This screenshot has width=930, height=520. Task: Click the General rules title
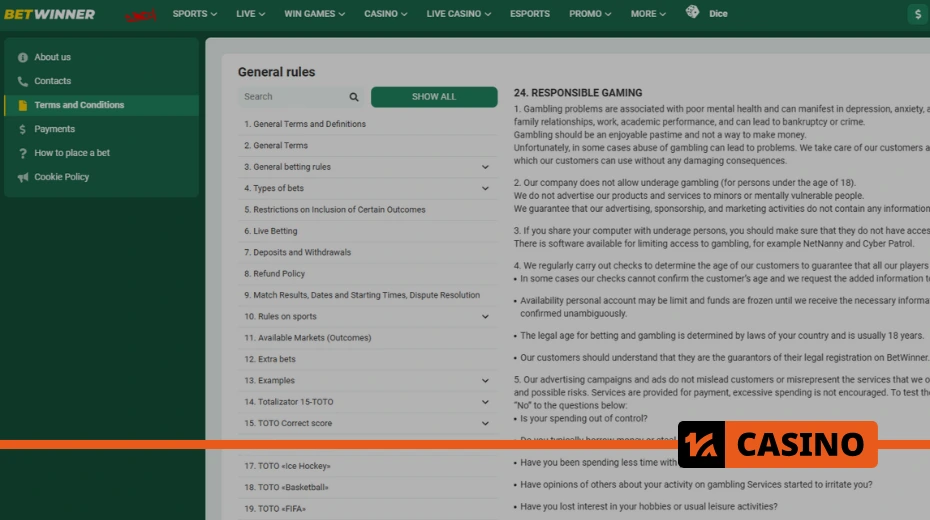coord(276,72)
